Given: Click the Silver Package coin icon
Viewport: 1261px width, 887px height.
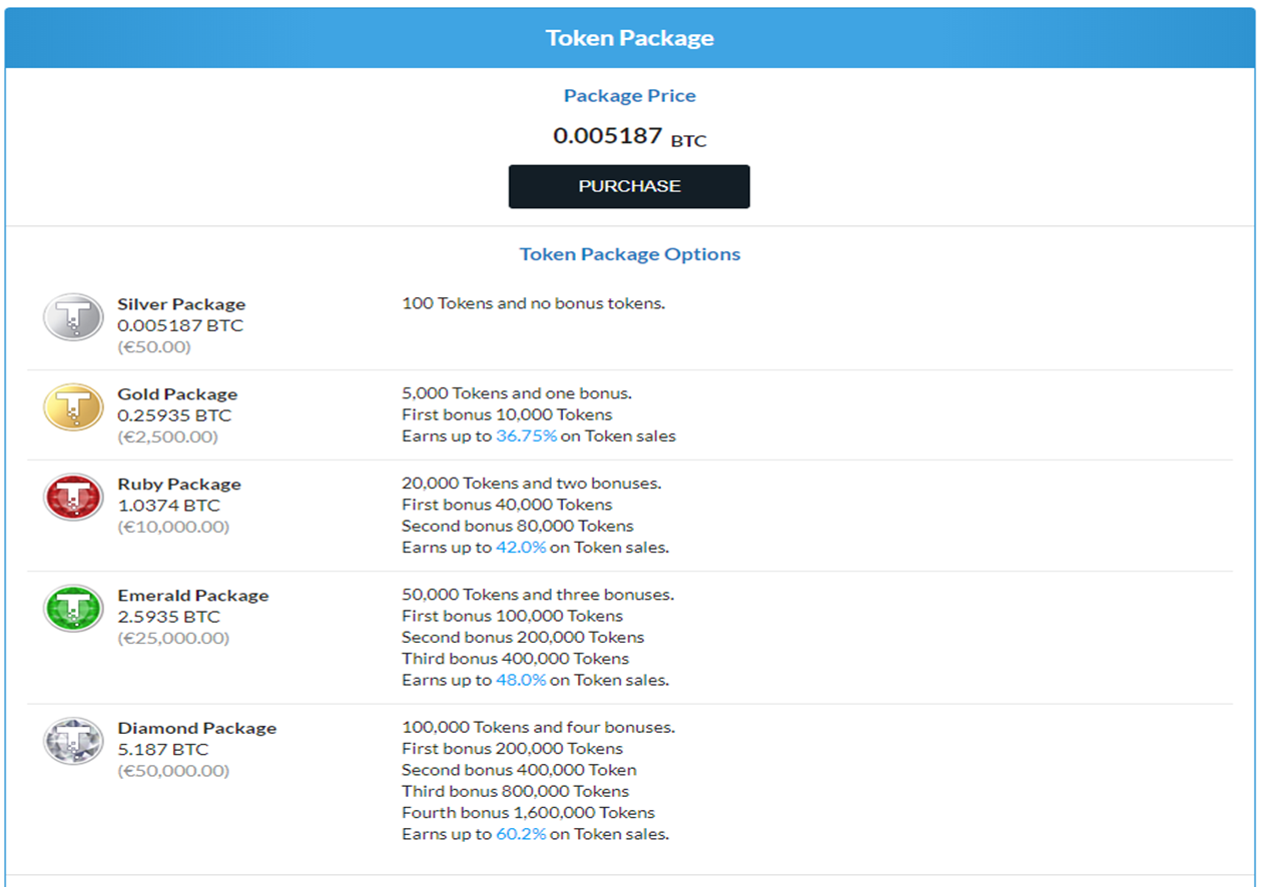Looking at the screenshot, I should pos(73,317).
